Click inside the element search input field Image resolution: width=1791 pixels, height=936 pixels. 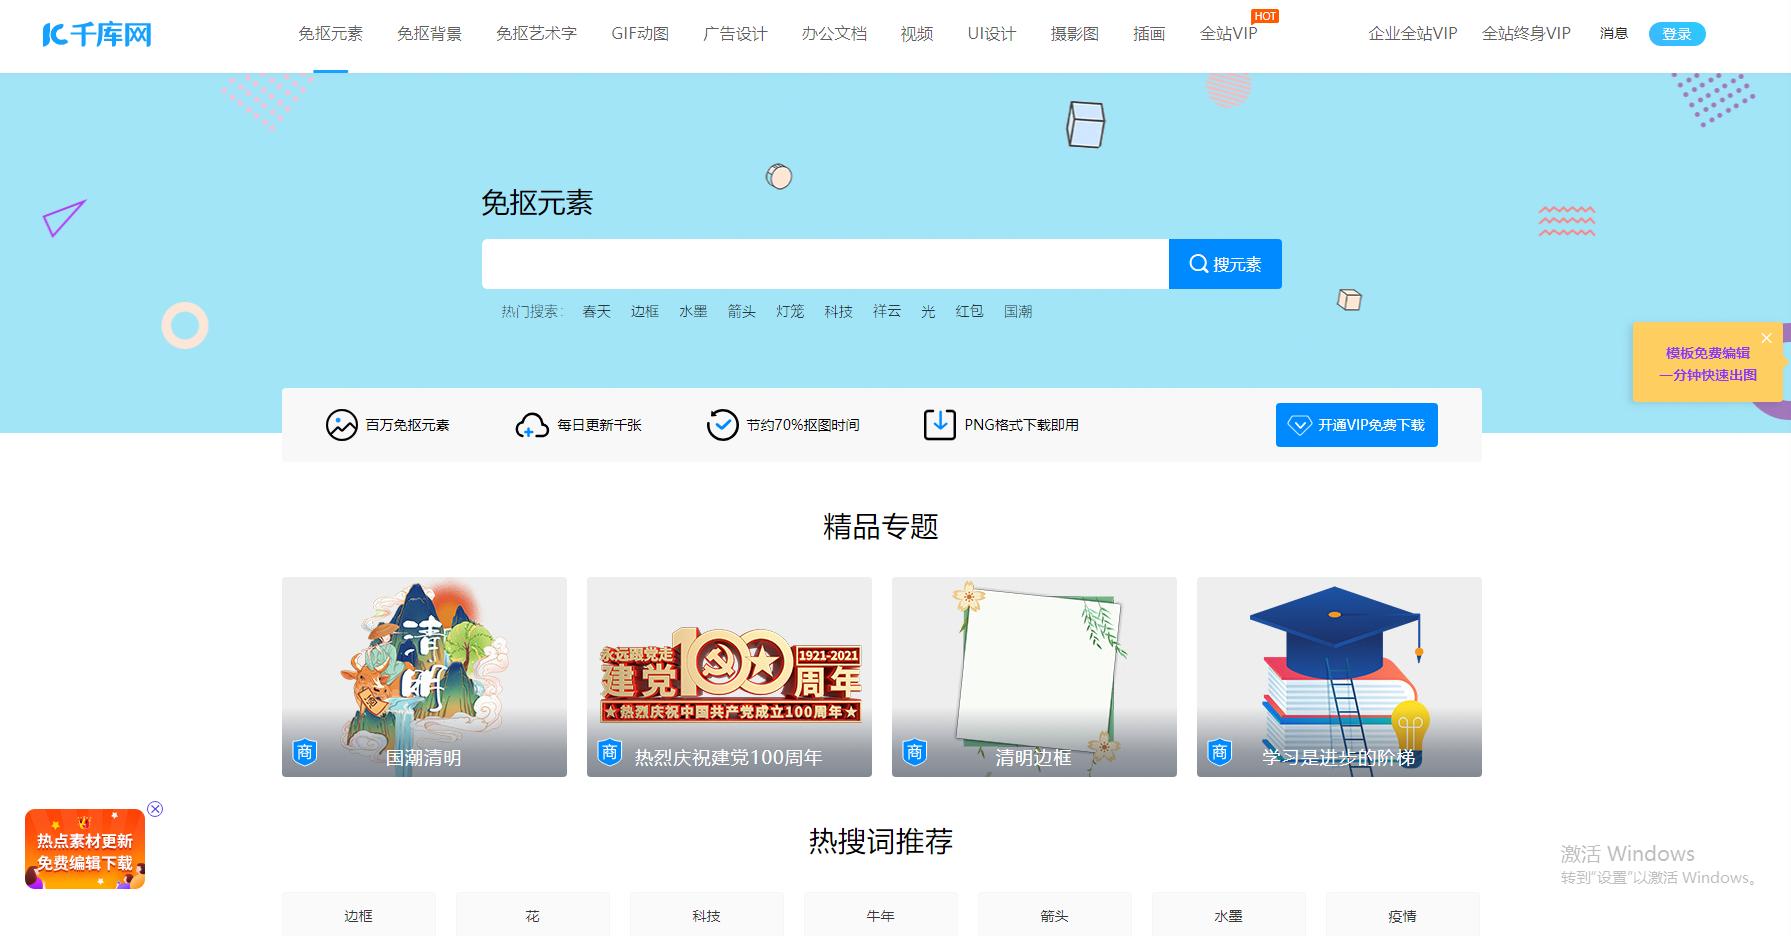click(x=820, y=263)
